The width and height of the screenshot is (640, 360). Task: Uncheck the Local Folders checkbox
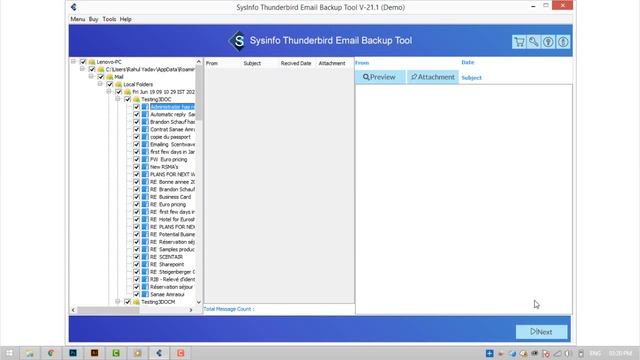click(110, 84)
